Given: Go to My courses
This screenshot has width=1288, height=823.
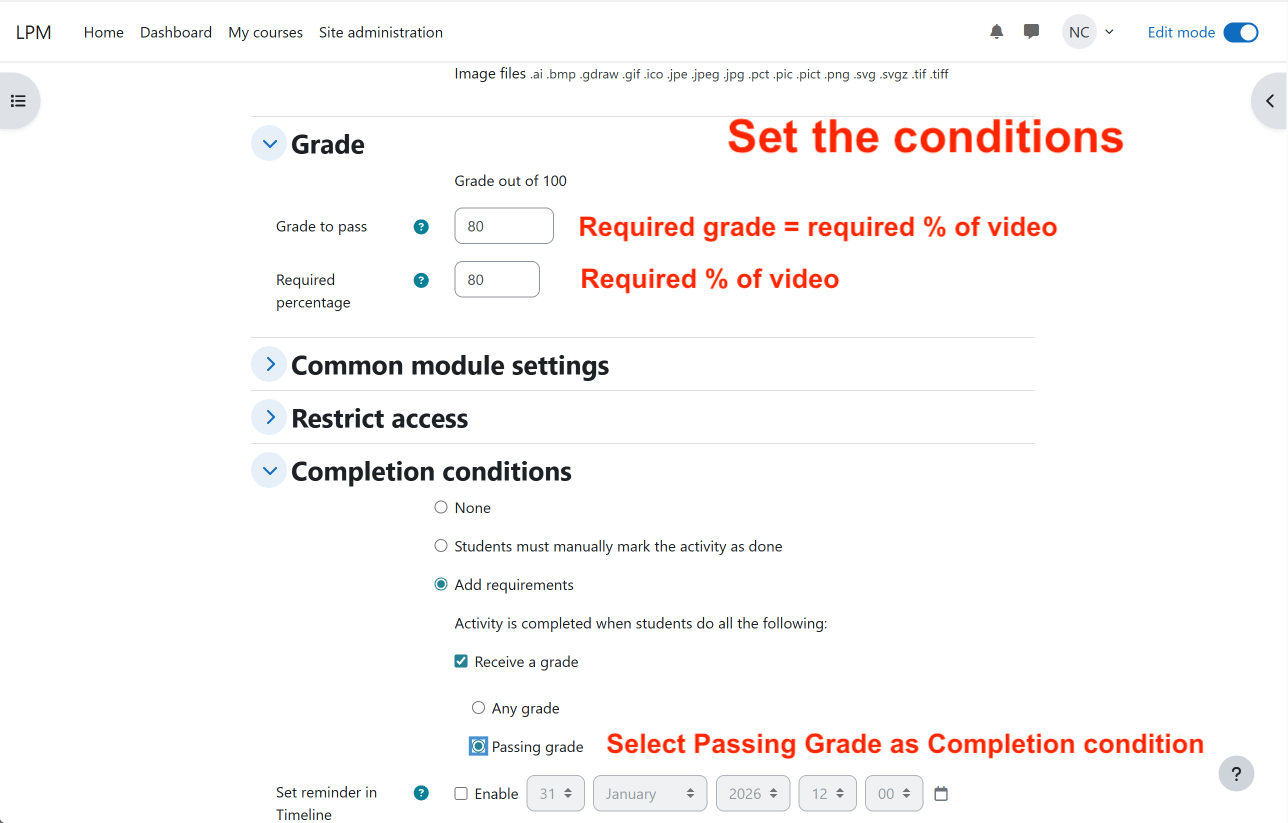Looking at the screenshot, I should coord(265,32).
